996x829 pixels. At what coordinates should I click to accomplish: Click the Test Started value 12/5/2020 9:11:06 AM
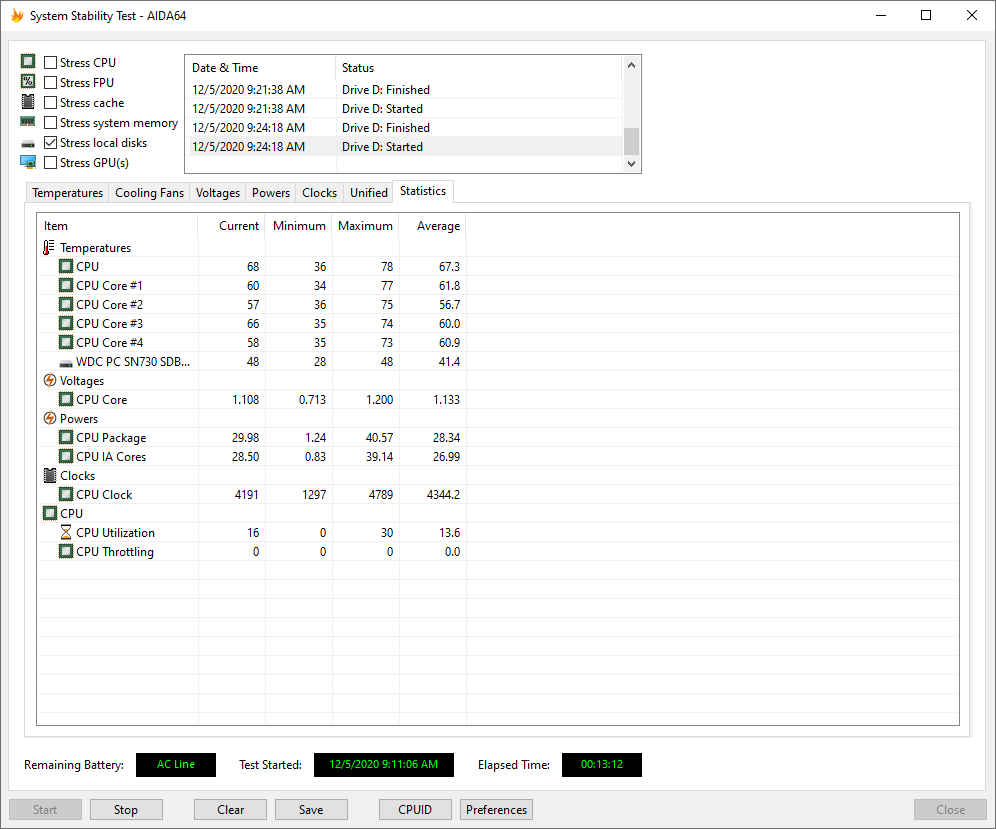[384, 764]
